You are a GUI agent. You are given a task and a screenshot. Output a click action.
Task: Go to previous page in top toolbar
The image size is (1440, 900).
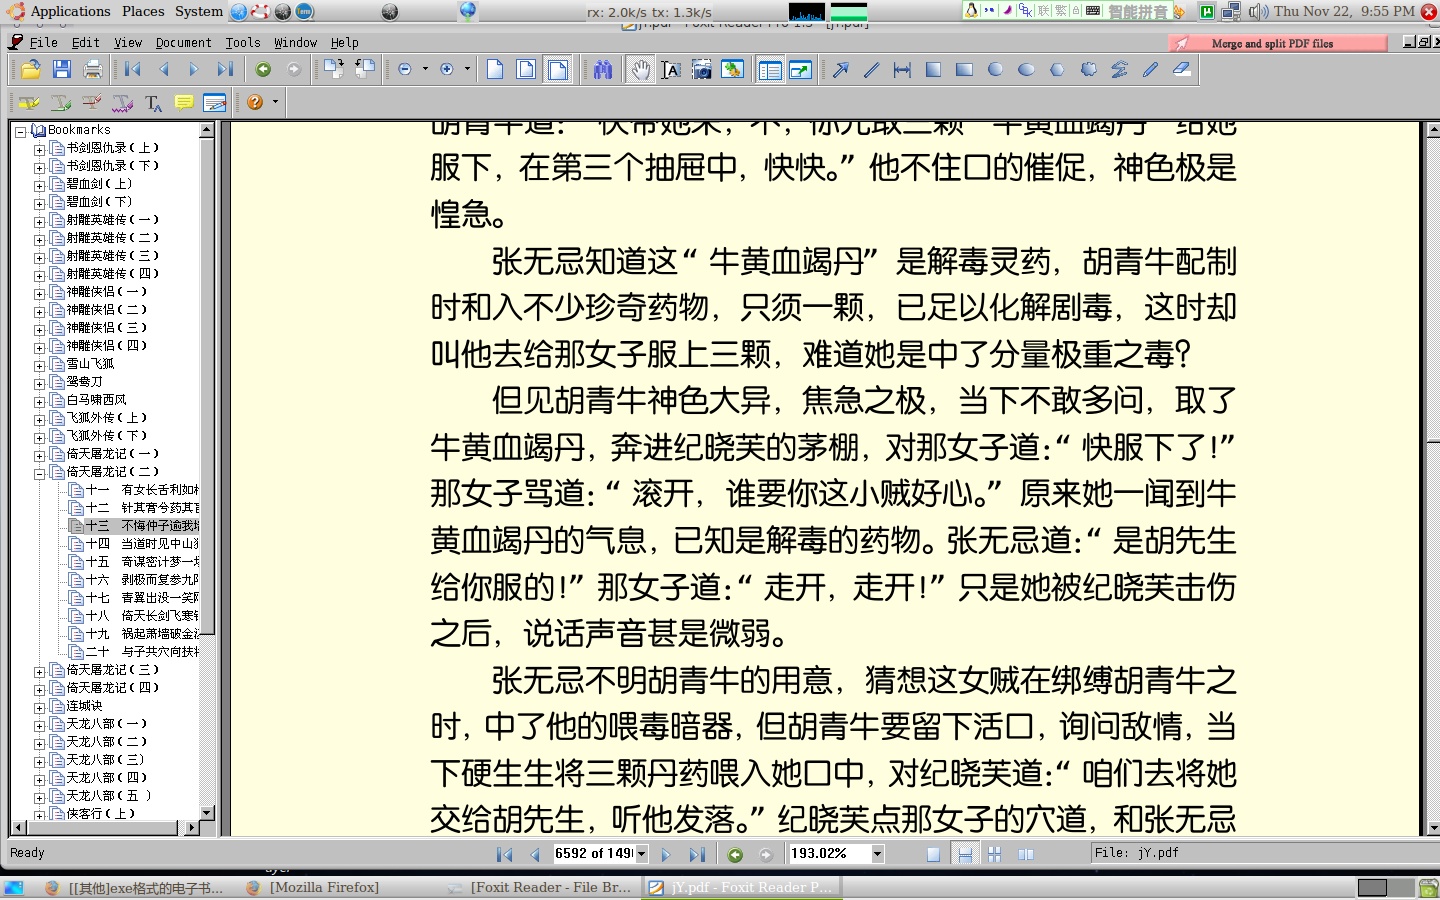coord(164,69)
